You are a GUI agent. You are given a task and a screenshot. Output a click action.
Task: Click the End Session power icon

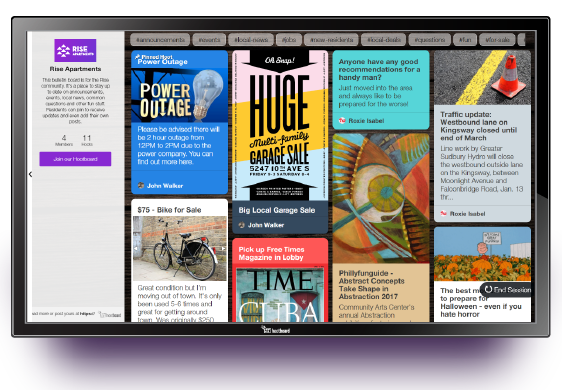(488, 289)
